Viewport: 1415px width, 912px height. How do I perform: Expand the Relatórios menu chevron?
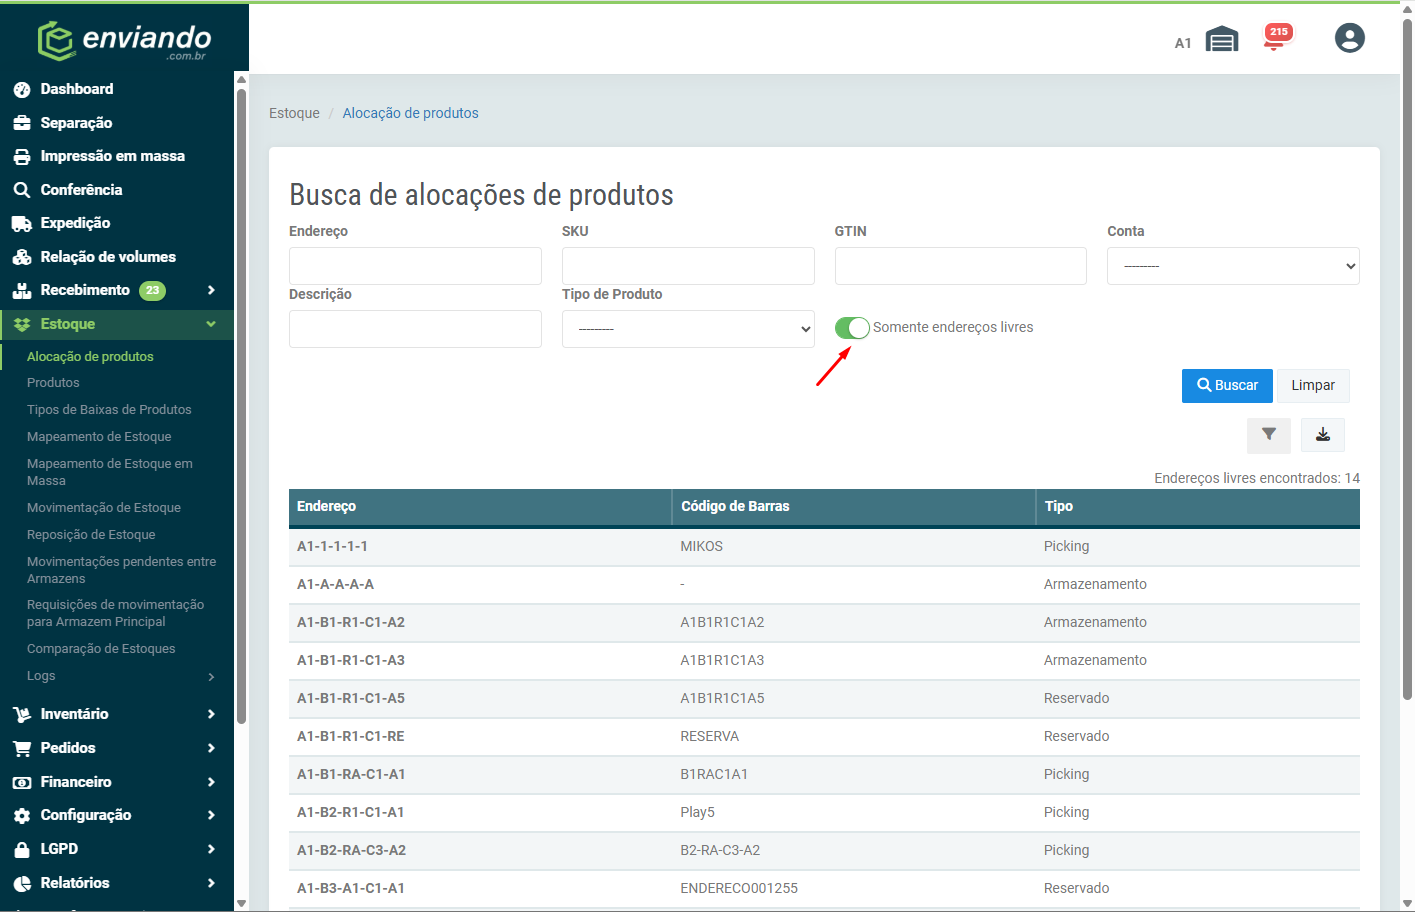211,883
